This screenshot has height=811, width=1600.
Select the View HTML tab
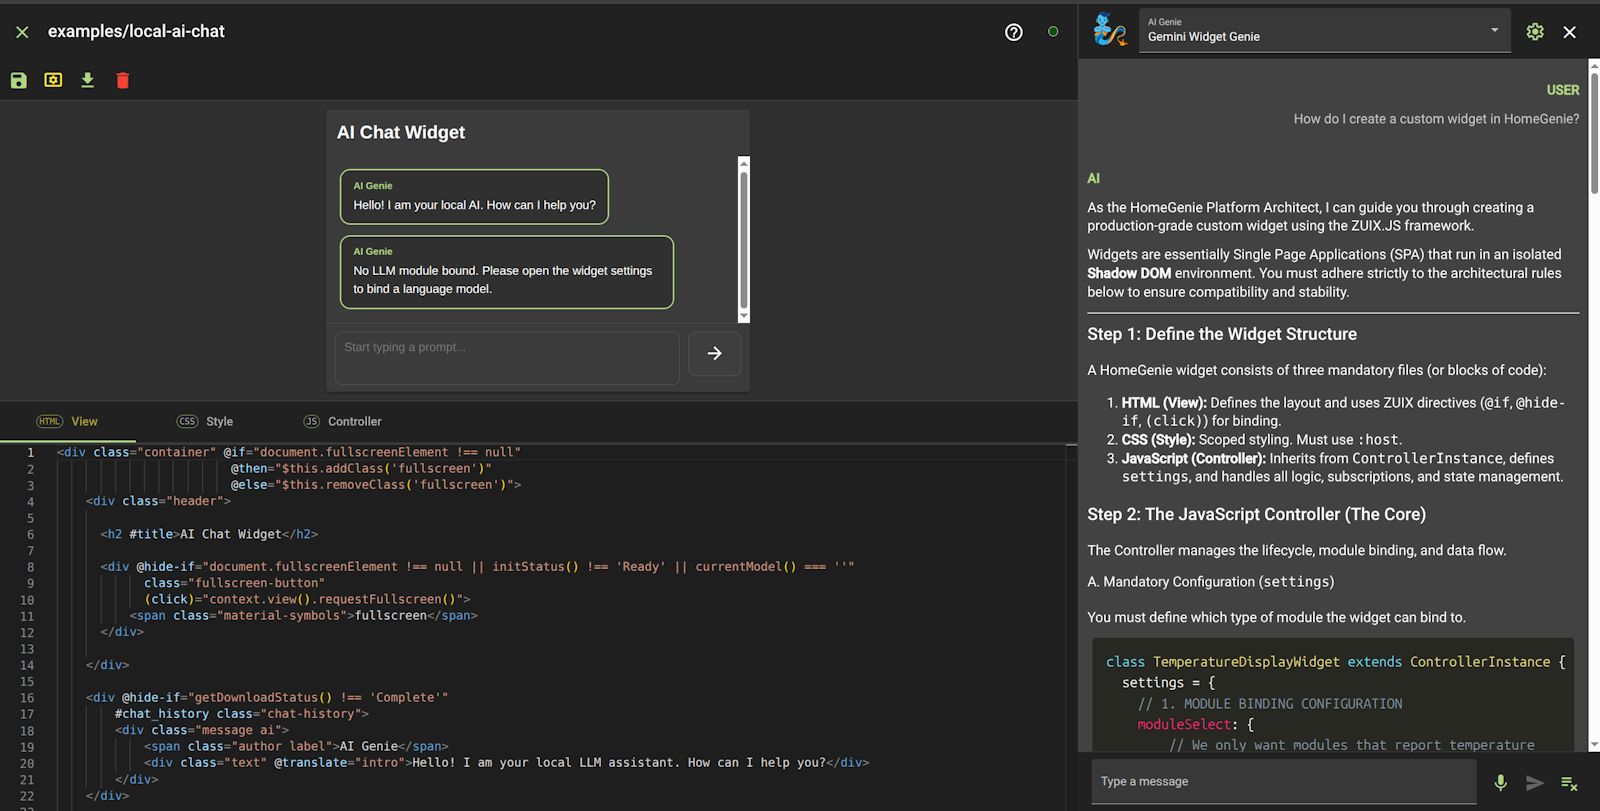coord(68,421)
